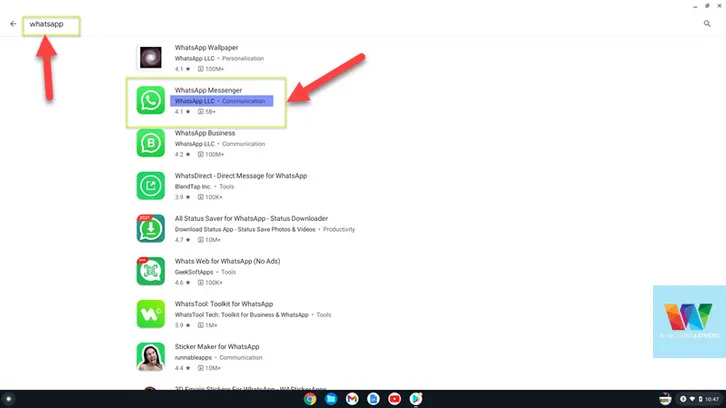Launch Chrome from the shelf
Viewport: 726px width, 408px height.
click(x=310, y=398)
